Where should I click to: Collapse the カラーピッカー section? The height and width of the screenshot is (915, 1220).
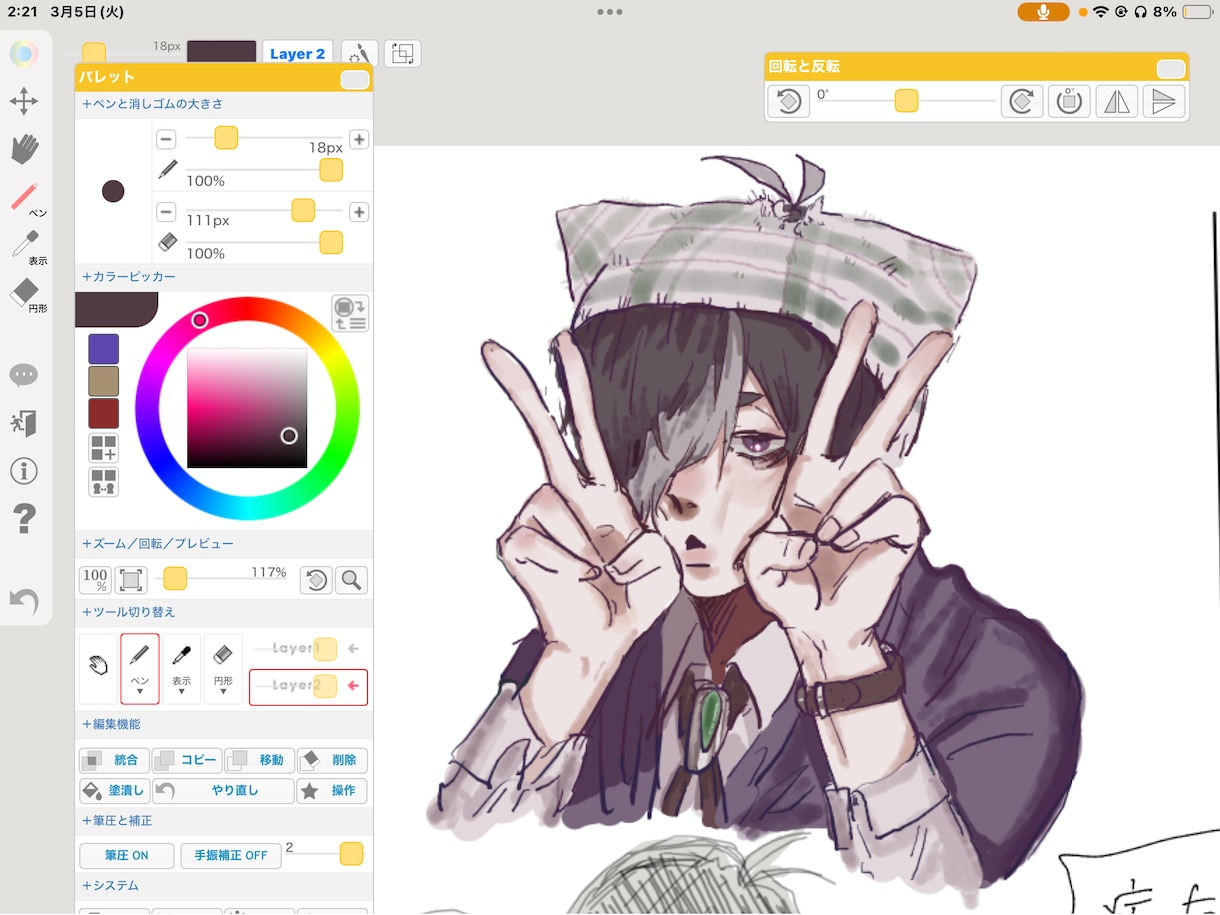tap(129, 277)
